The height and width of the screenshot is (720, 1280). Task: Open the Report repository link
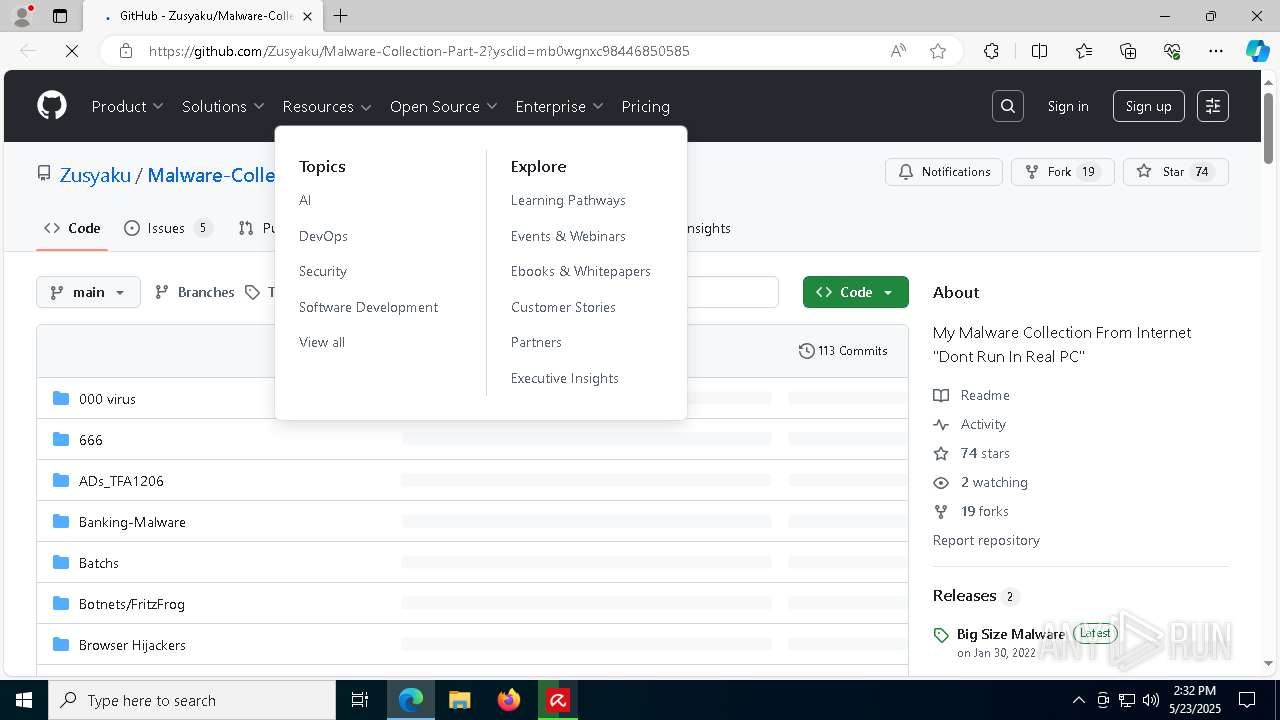(986, 540)
